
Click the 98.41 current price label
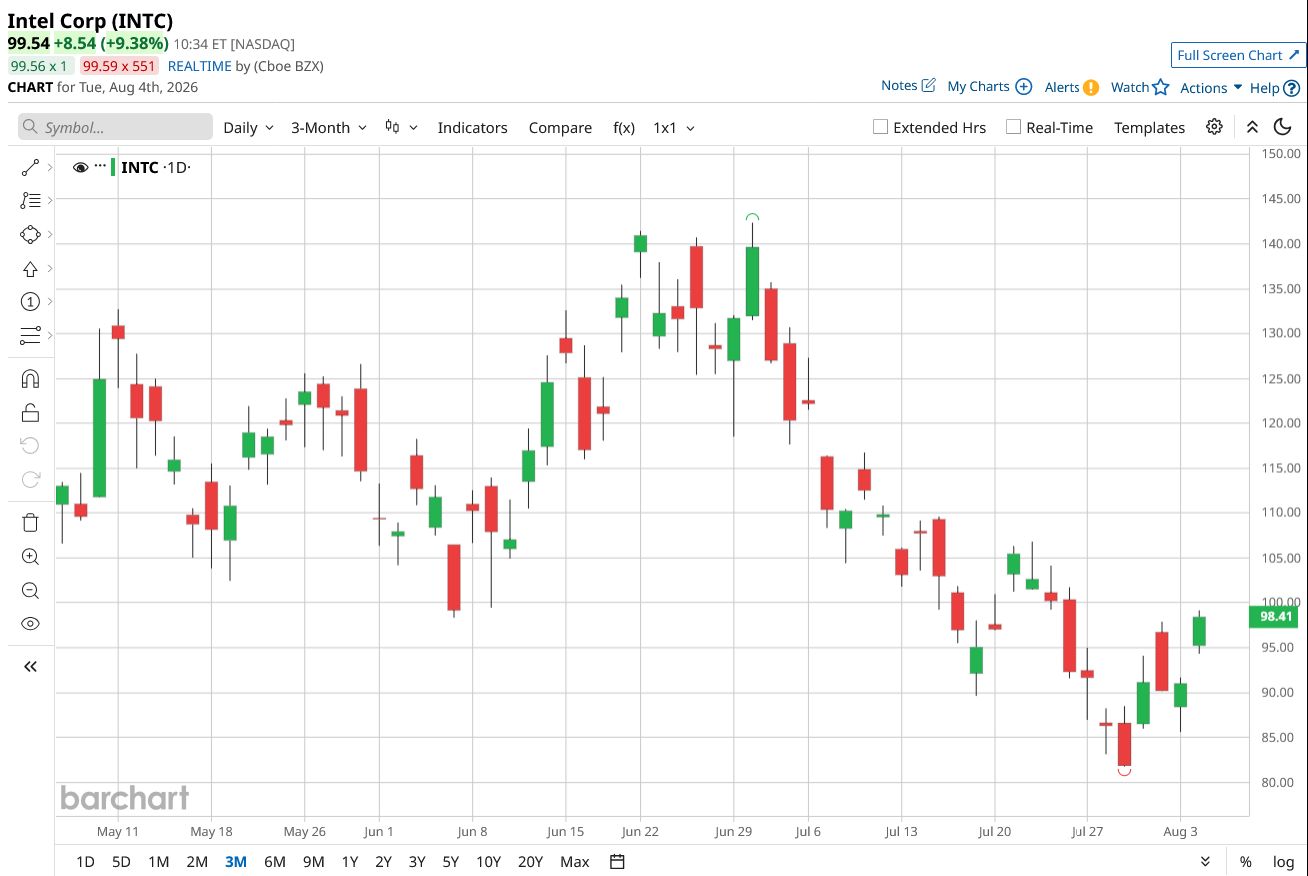tap(1276, 616)
